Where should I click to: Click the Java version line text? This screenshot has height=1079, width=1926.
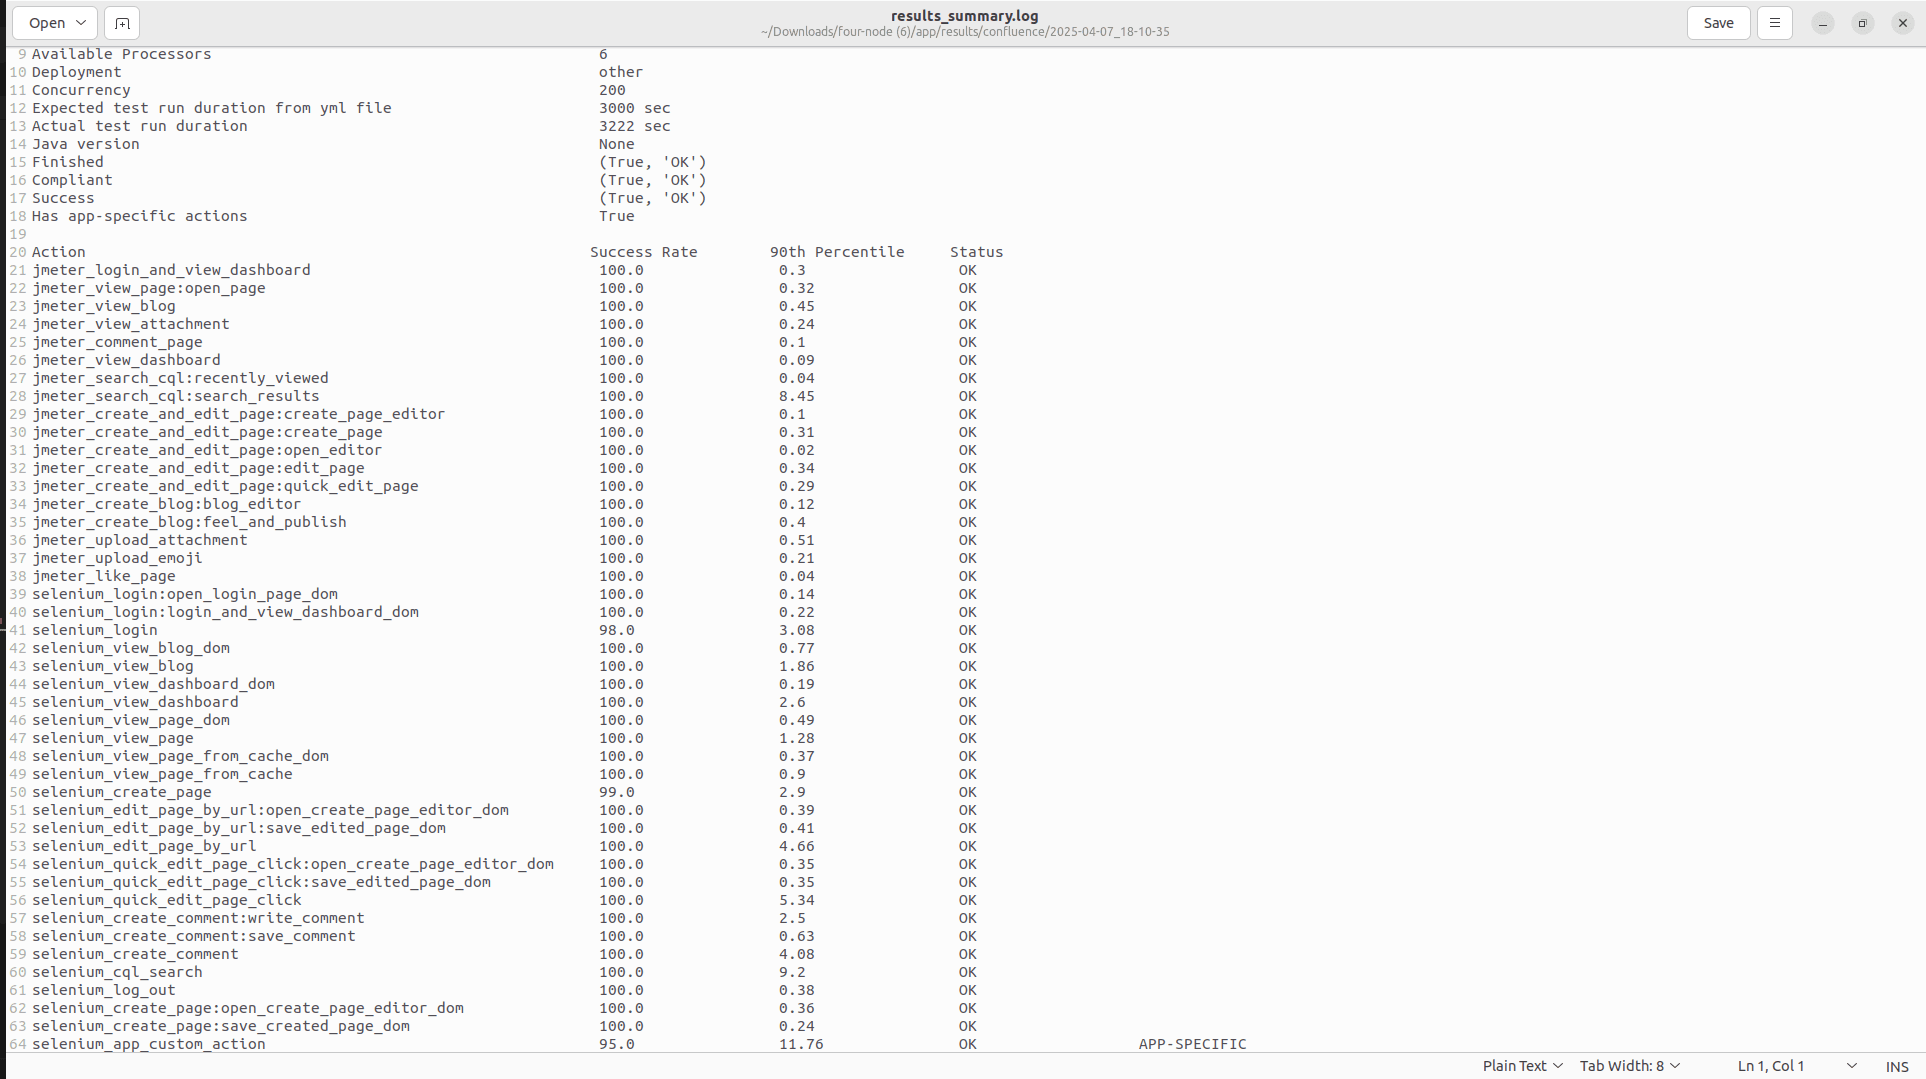[x=86, y=144]
